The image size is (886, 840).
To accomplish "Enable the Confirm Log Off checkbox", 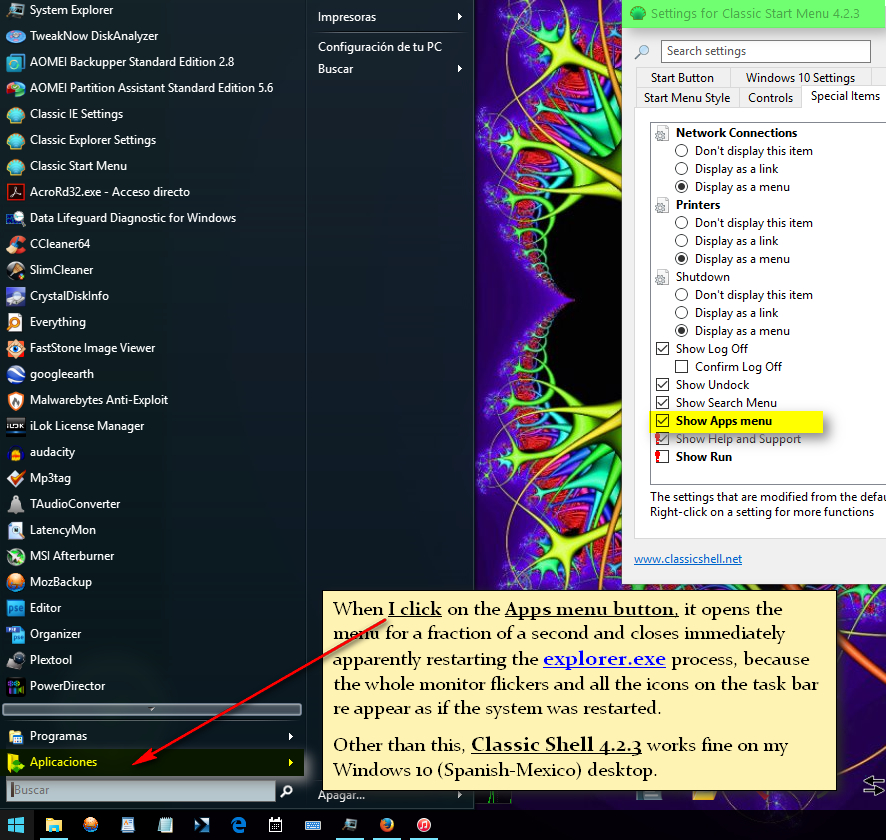I will click(681, 367).
